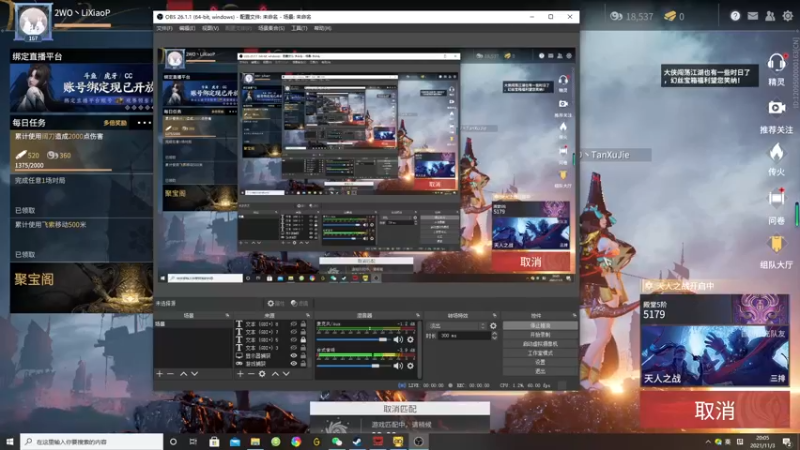Open the 传火 flame icon
Image resolution: width=800 pixels, height=450 pixels.
pyautogui.click(x=776, y=153)
